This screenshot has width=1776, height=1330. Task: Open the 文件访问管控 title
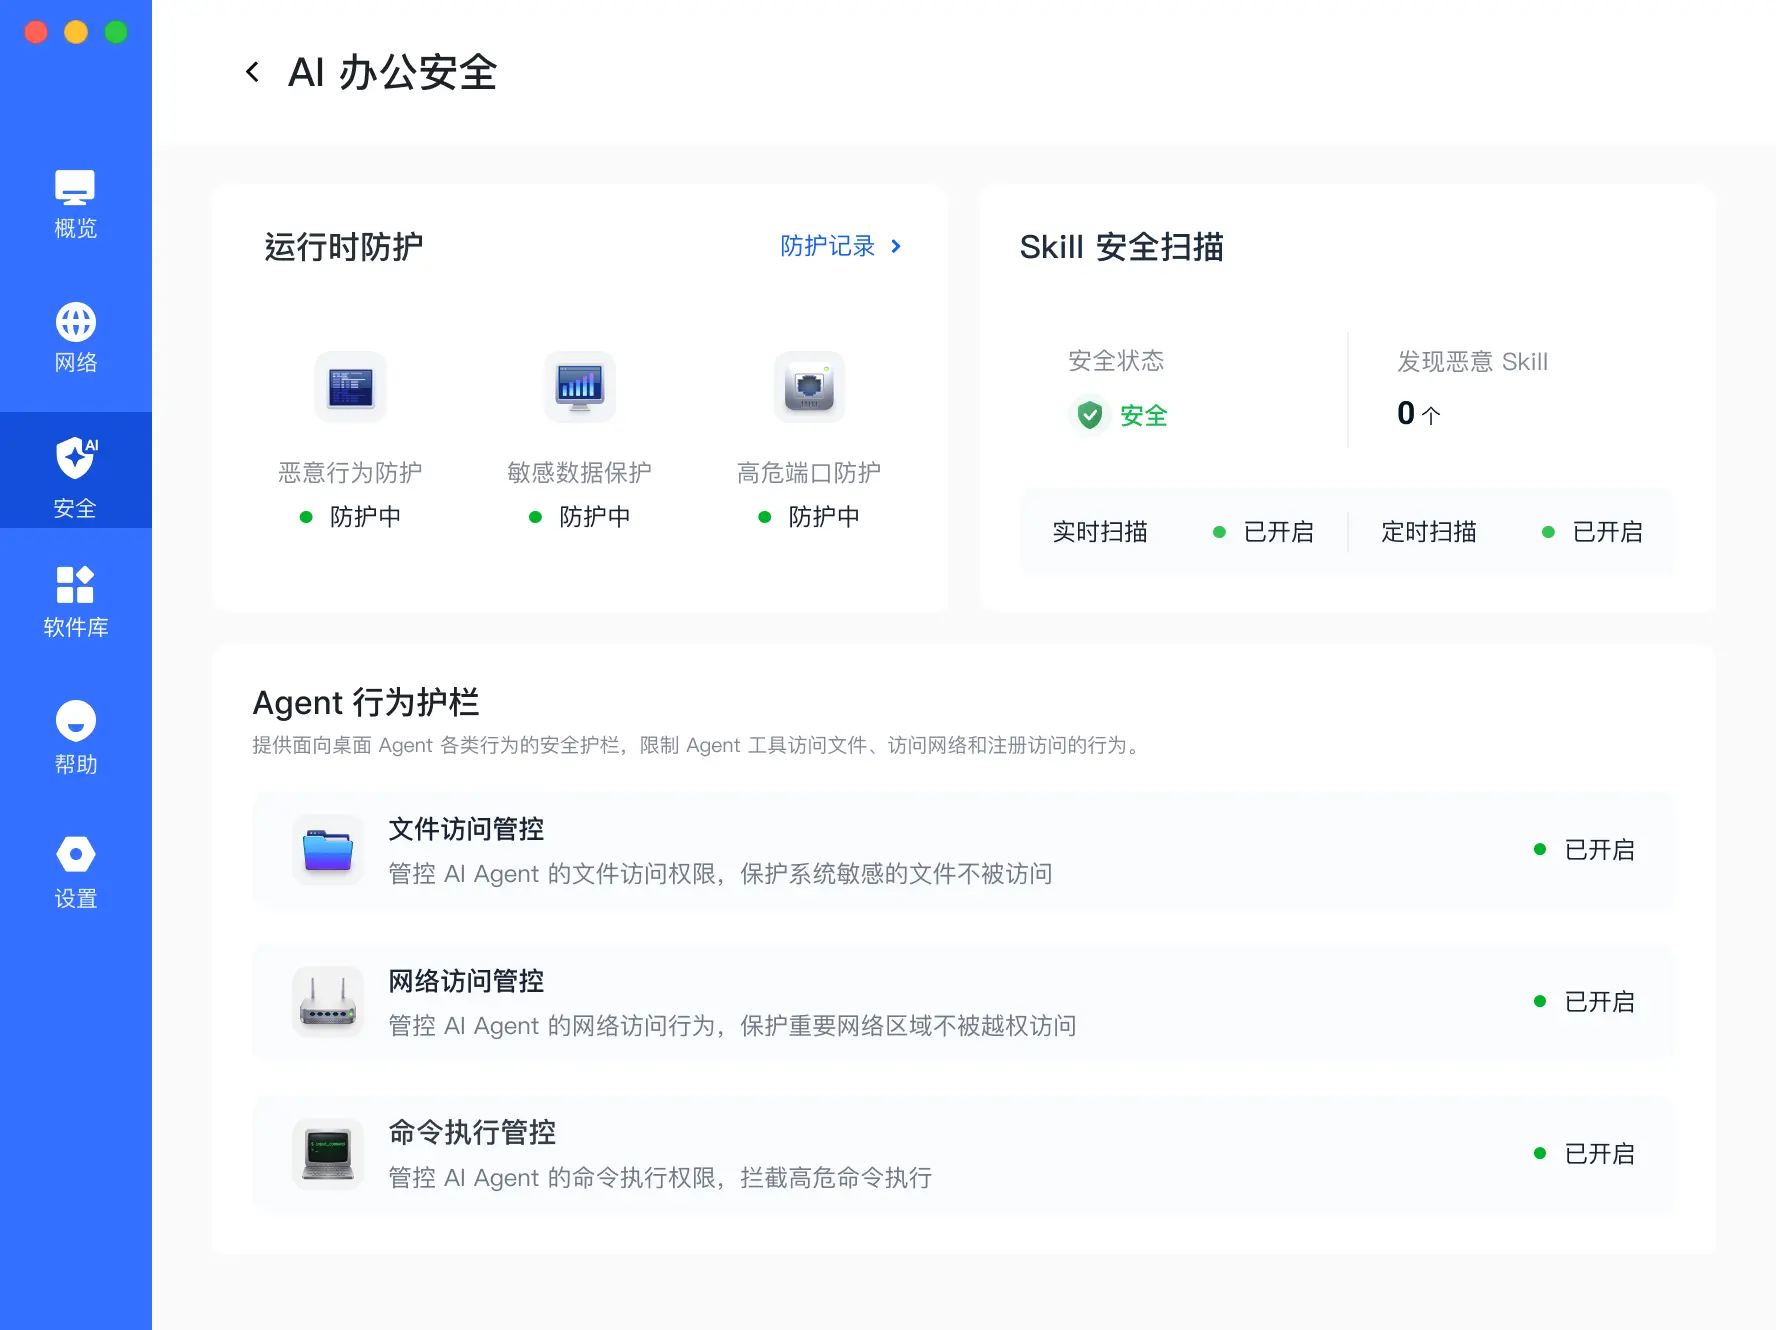(466, 829)
